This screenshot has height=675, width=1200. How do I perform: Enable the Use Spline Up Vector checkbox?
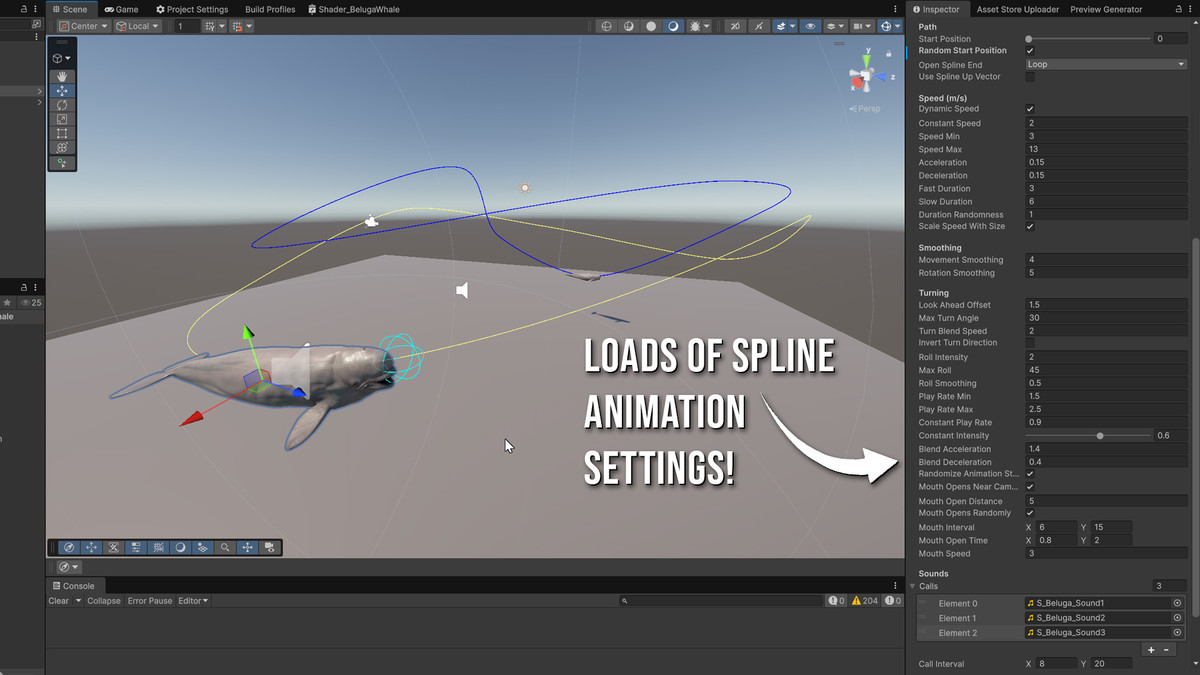1030,77
